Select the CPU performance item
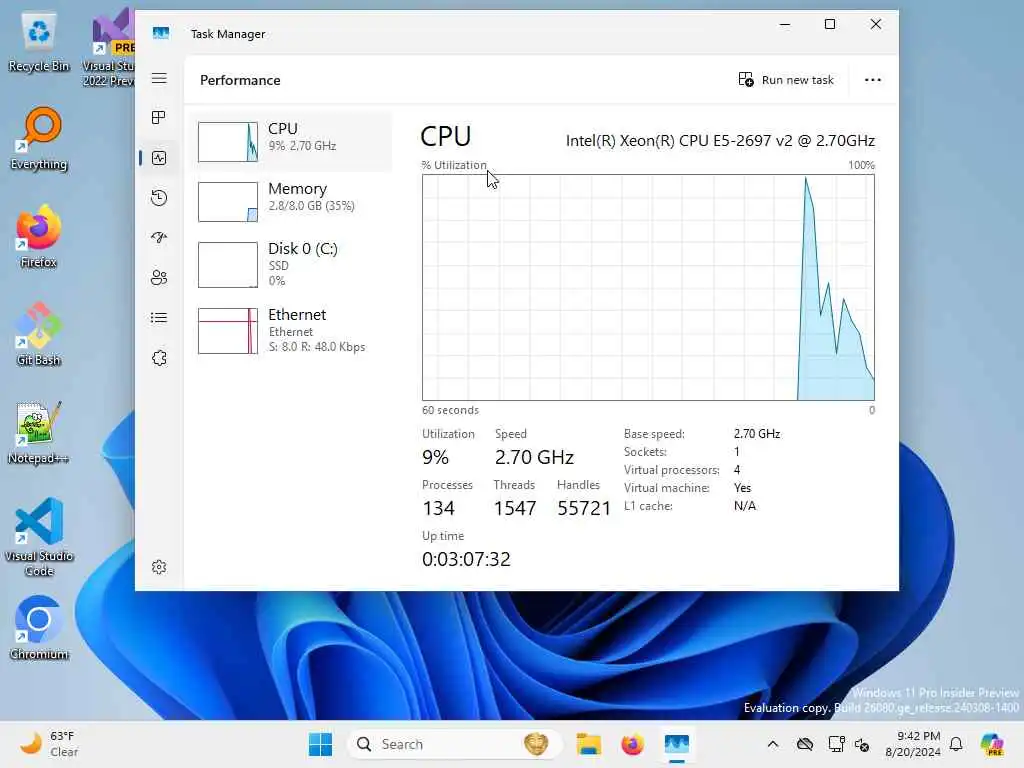Image resolution: width=1024 pixels, height=768 pixels. click(x=291, y=142)
